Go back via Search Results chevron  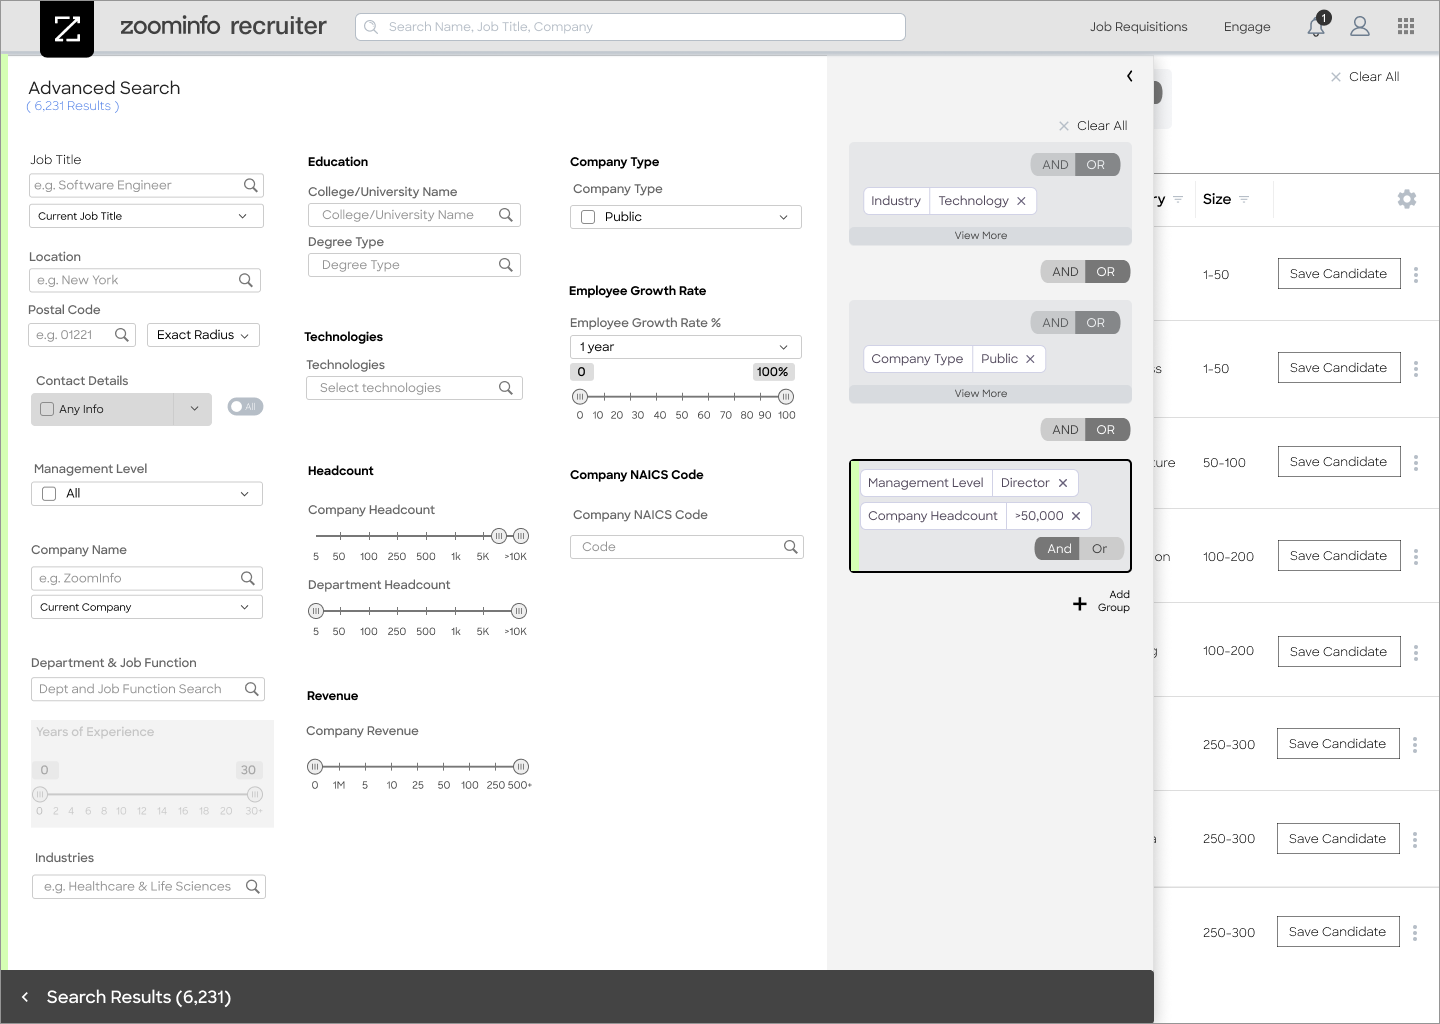tap(25, 997)
